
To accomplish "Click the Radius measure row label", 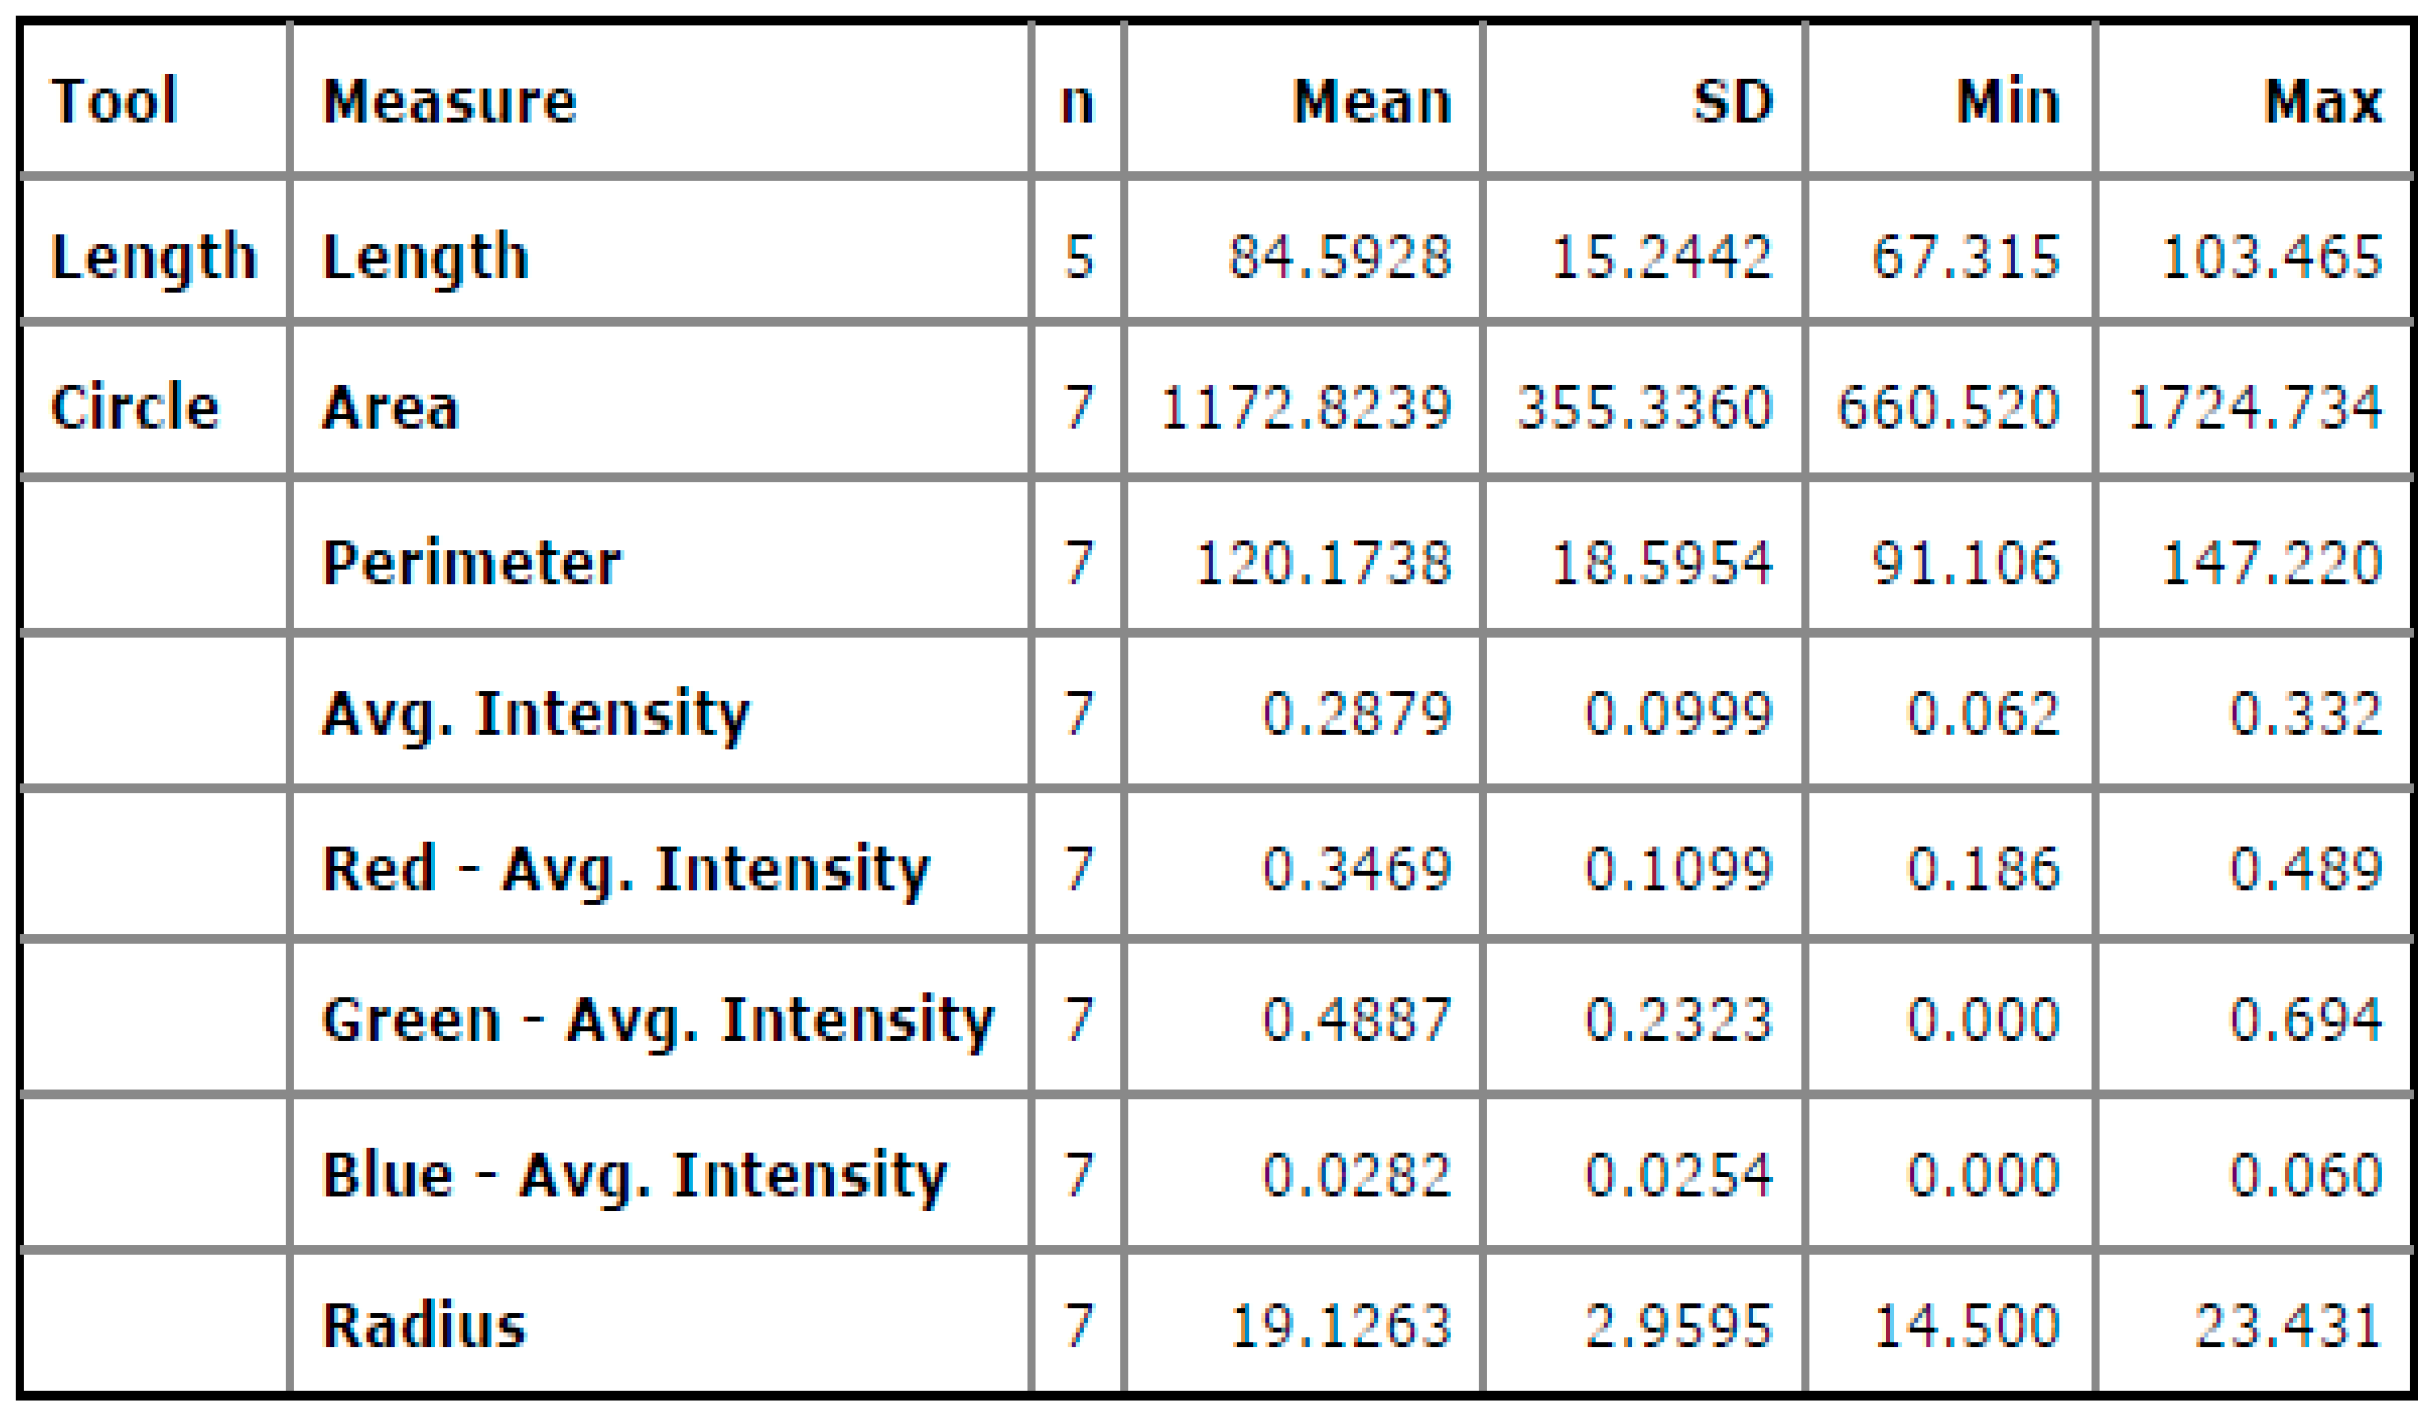I will point(424,1326).
